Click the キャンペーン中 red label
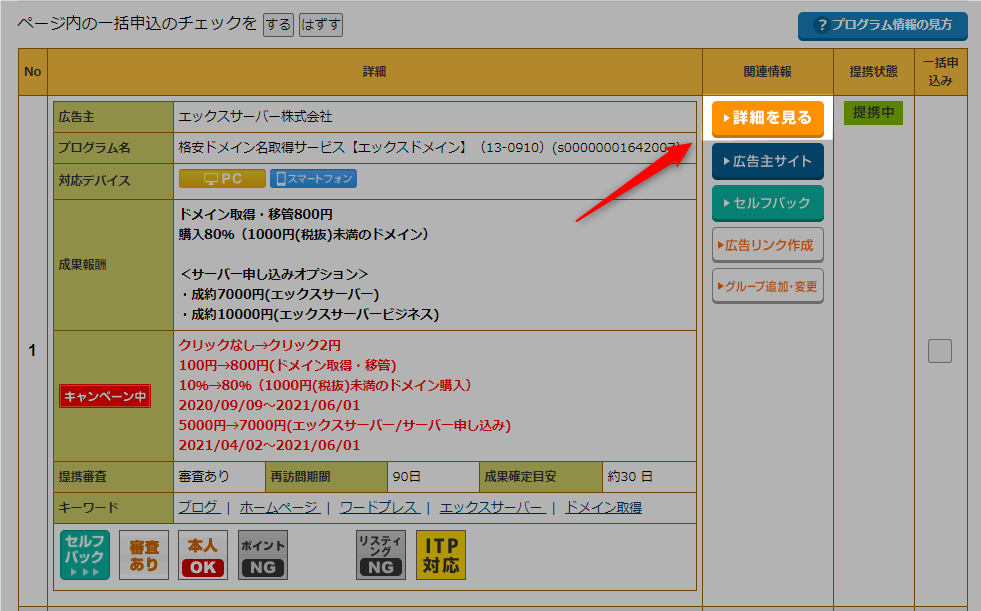The width and height of the screenshot is (981, 611). click(x=105, y=396)
